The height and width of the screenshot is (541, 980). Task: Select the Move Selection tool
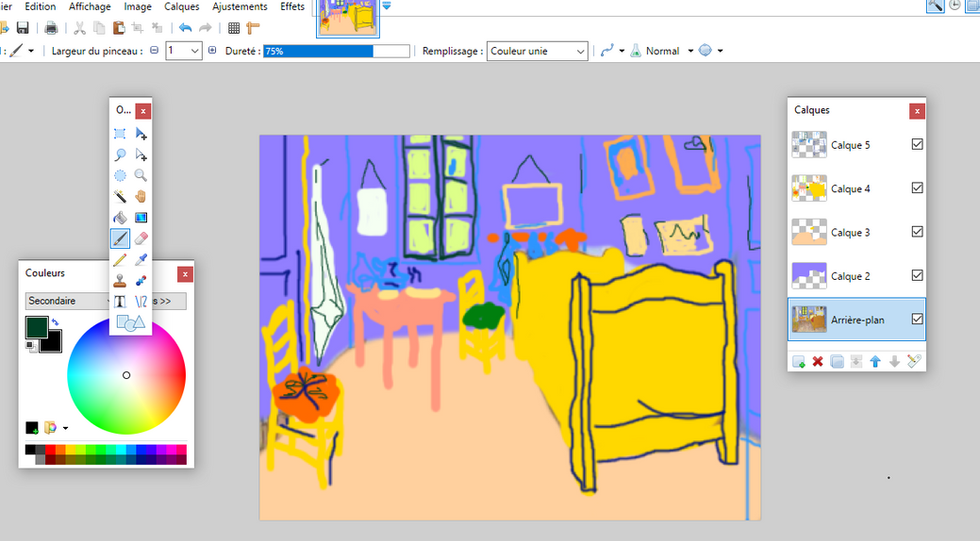click(141, 154)
